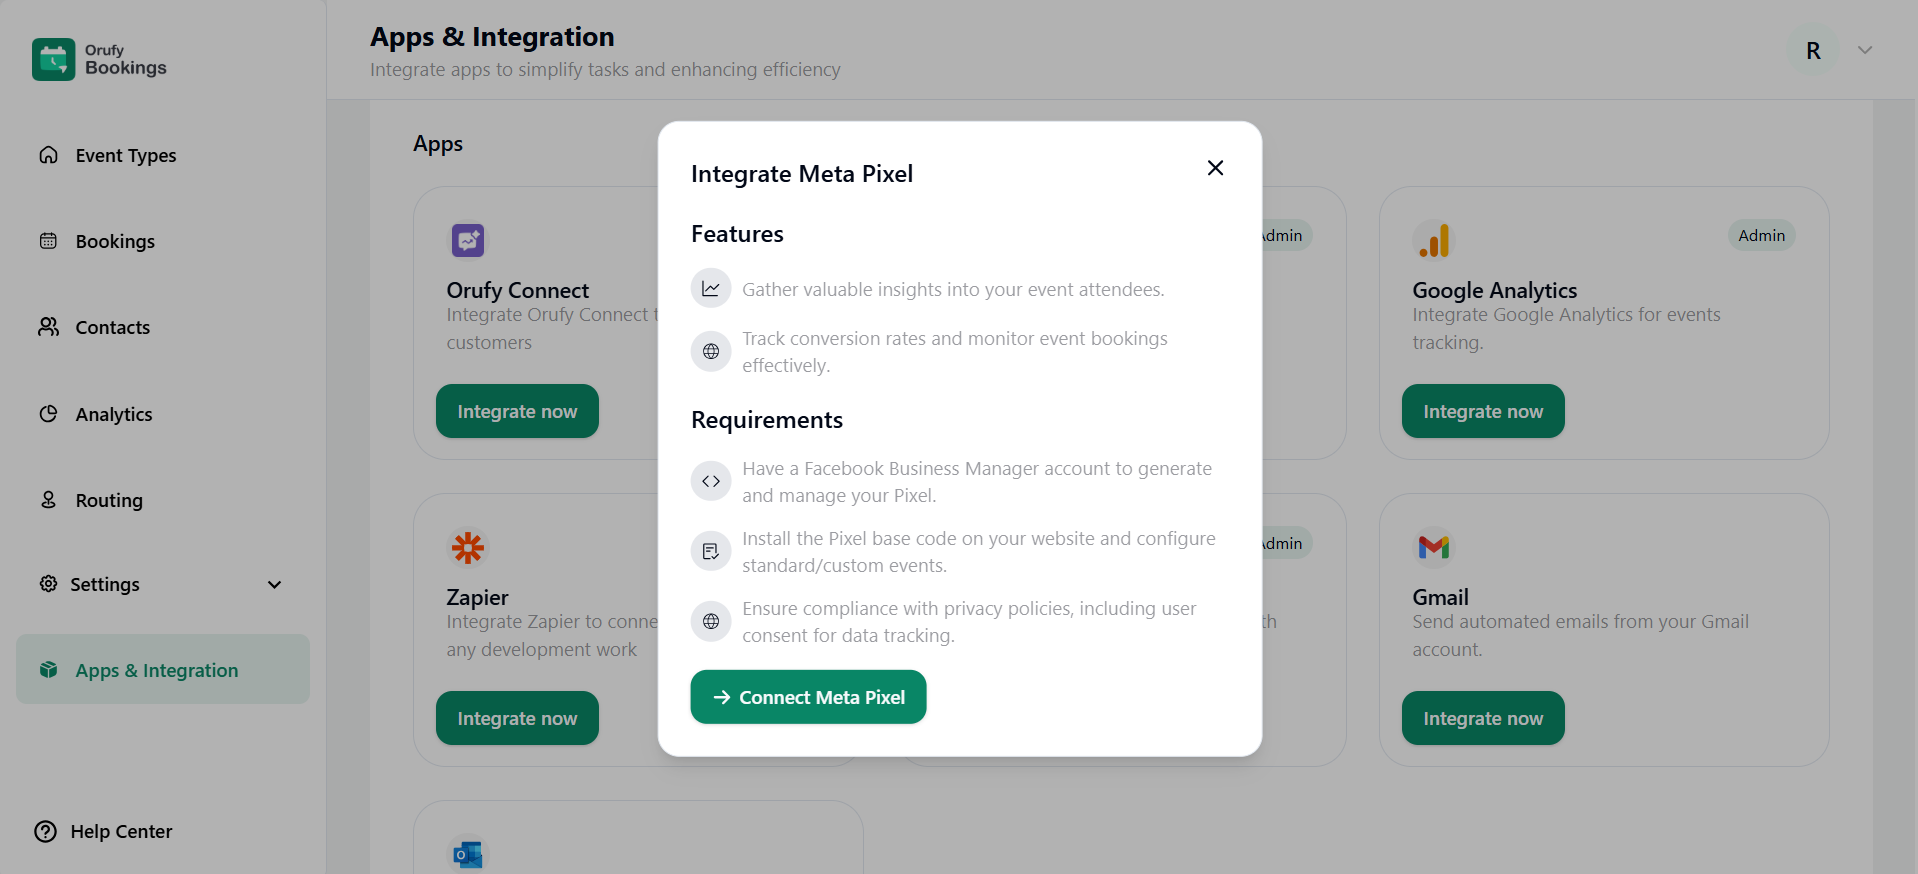Click the Connect Meta Pixel button

point(808,697)
